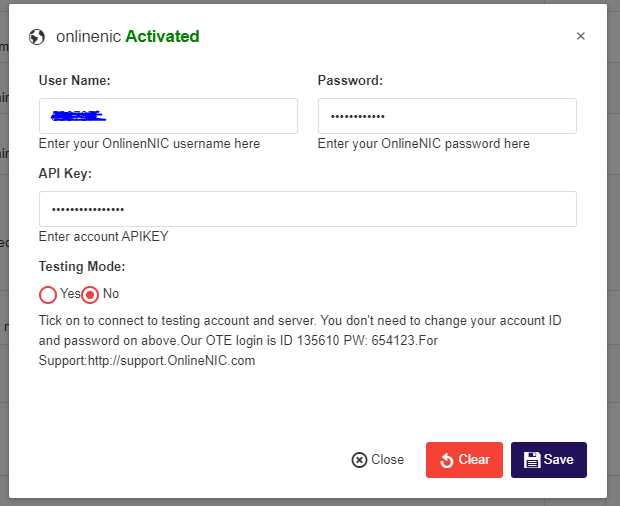Image resolution: width=620 pixels, height=506 pixels.
Task: Focus the Password input field
Action: pos(447,116)
